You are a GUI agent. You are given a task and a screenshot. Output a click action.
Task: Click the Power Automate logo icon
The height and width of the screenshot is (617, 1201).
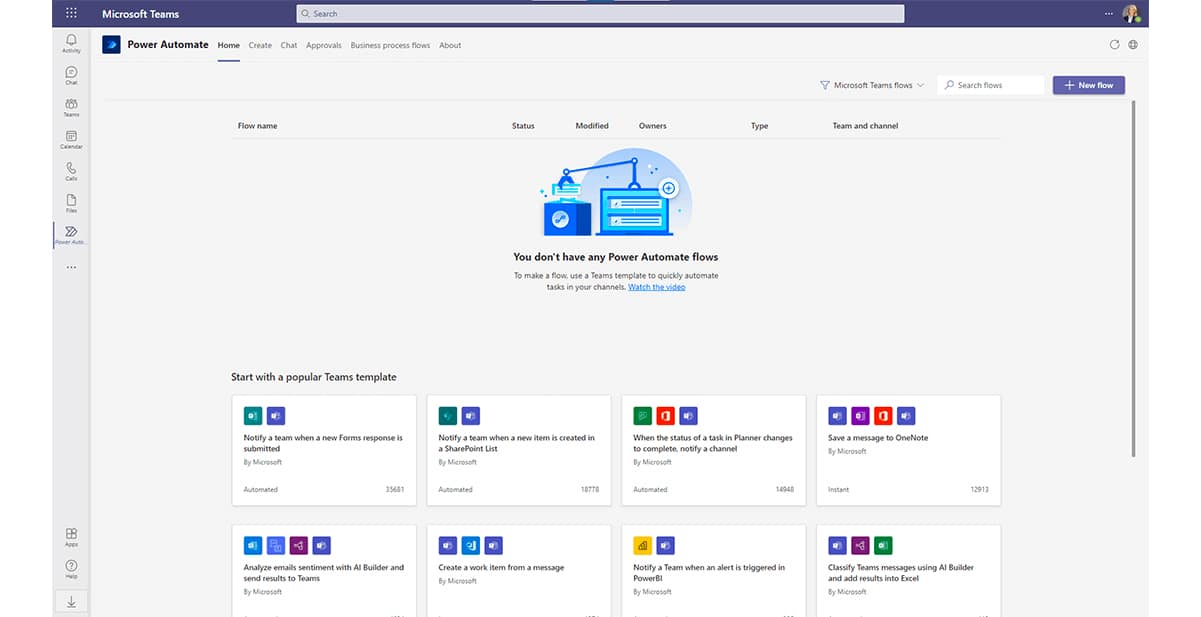[111, 45]
